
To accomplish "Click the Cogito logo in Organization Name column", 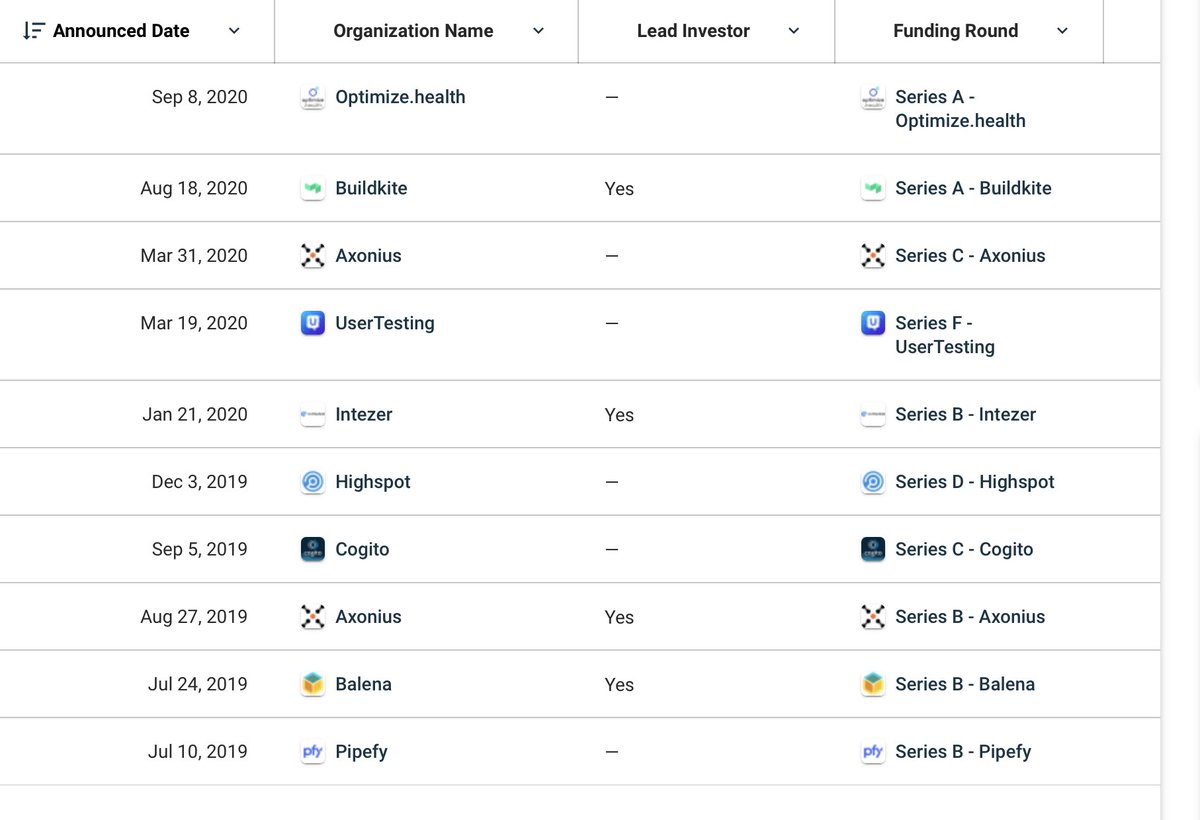I will 313,549.
